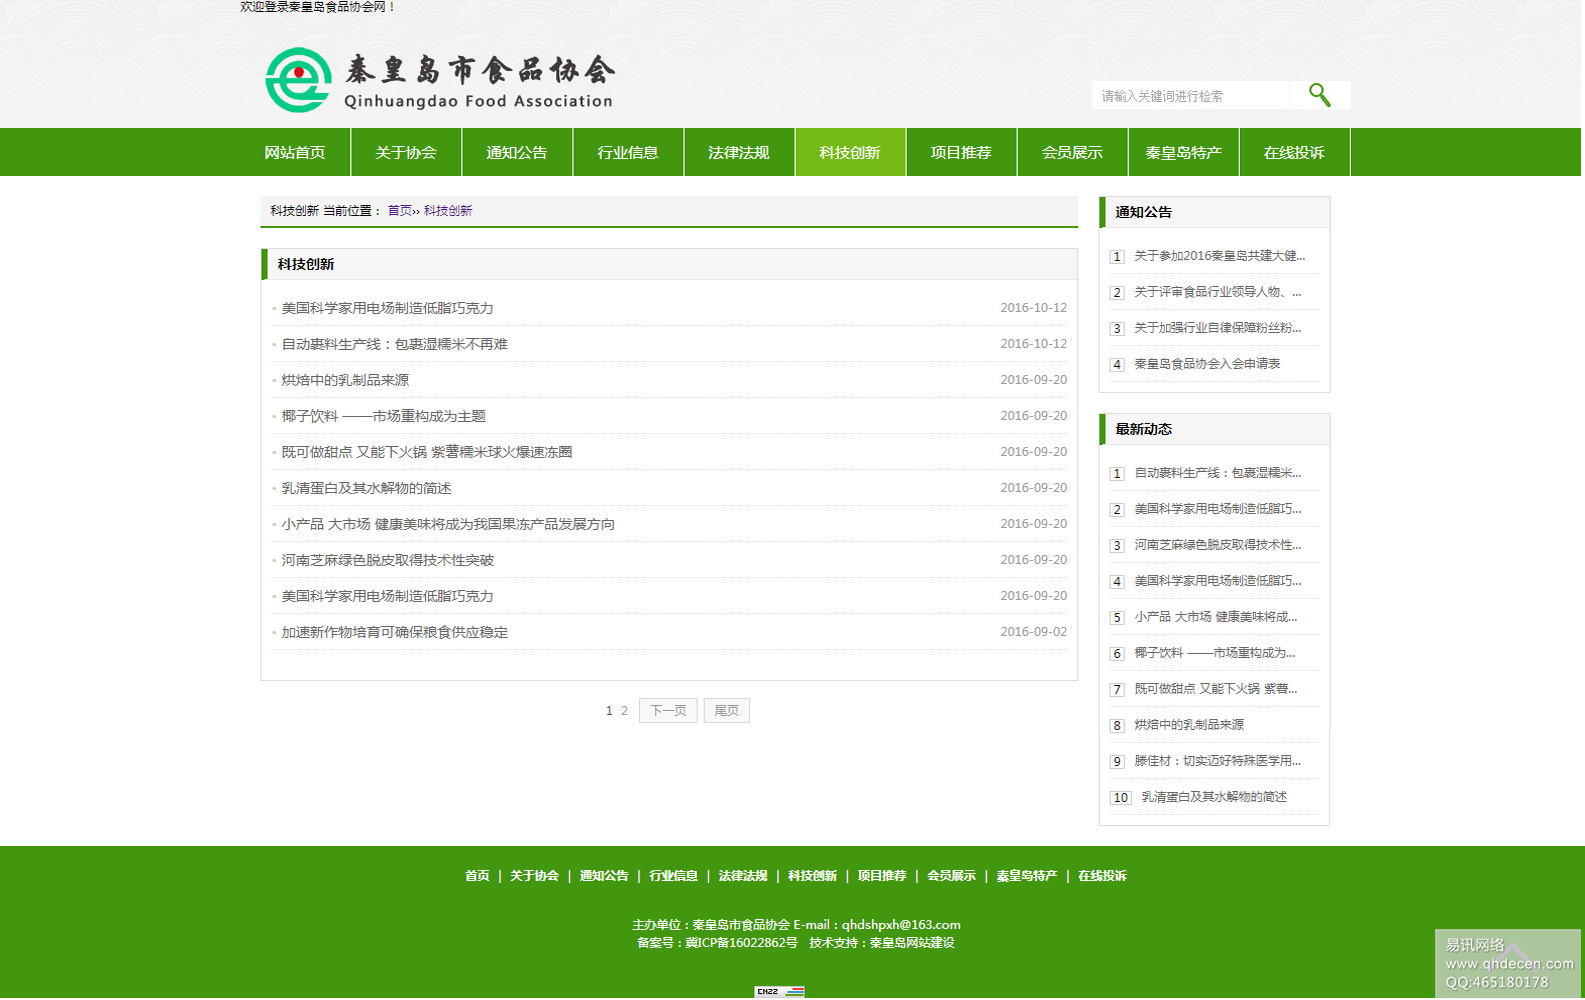Screen dimensions: 1585x1000
Task: Click footer link 会员展示
Action: point(951,876)
